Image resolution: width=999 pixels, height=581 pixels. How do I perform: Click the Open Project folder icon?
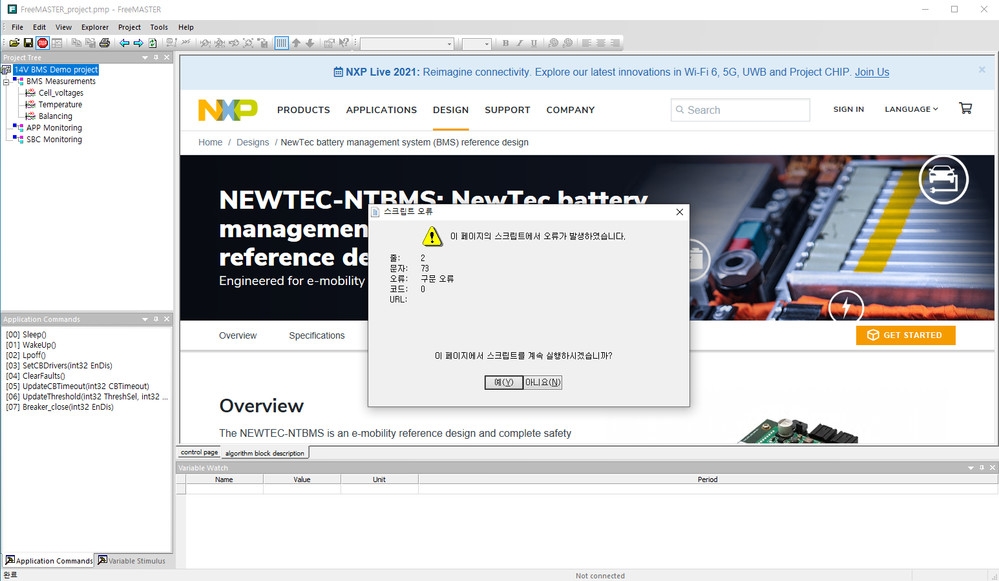tap(14, 43)
